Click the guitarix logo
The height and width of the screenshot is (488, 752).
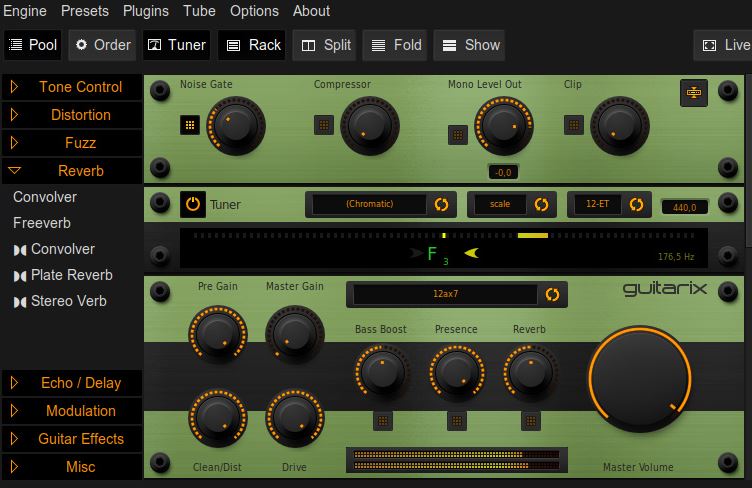pos(665,289)
